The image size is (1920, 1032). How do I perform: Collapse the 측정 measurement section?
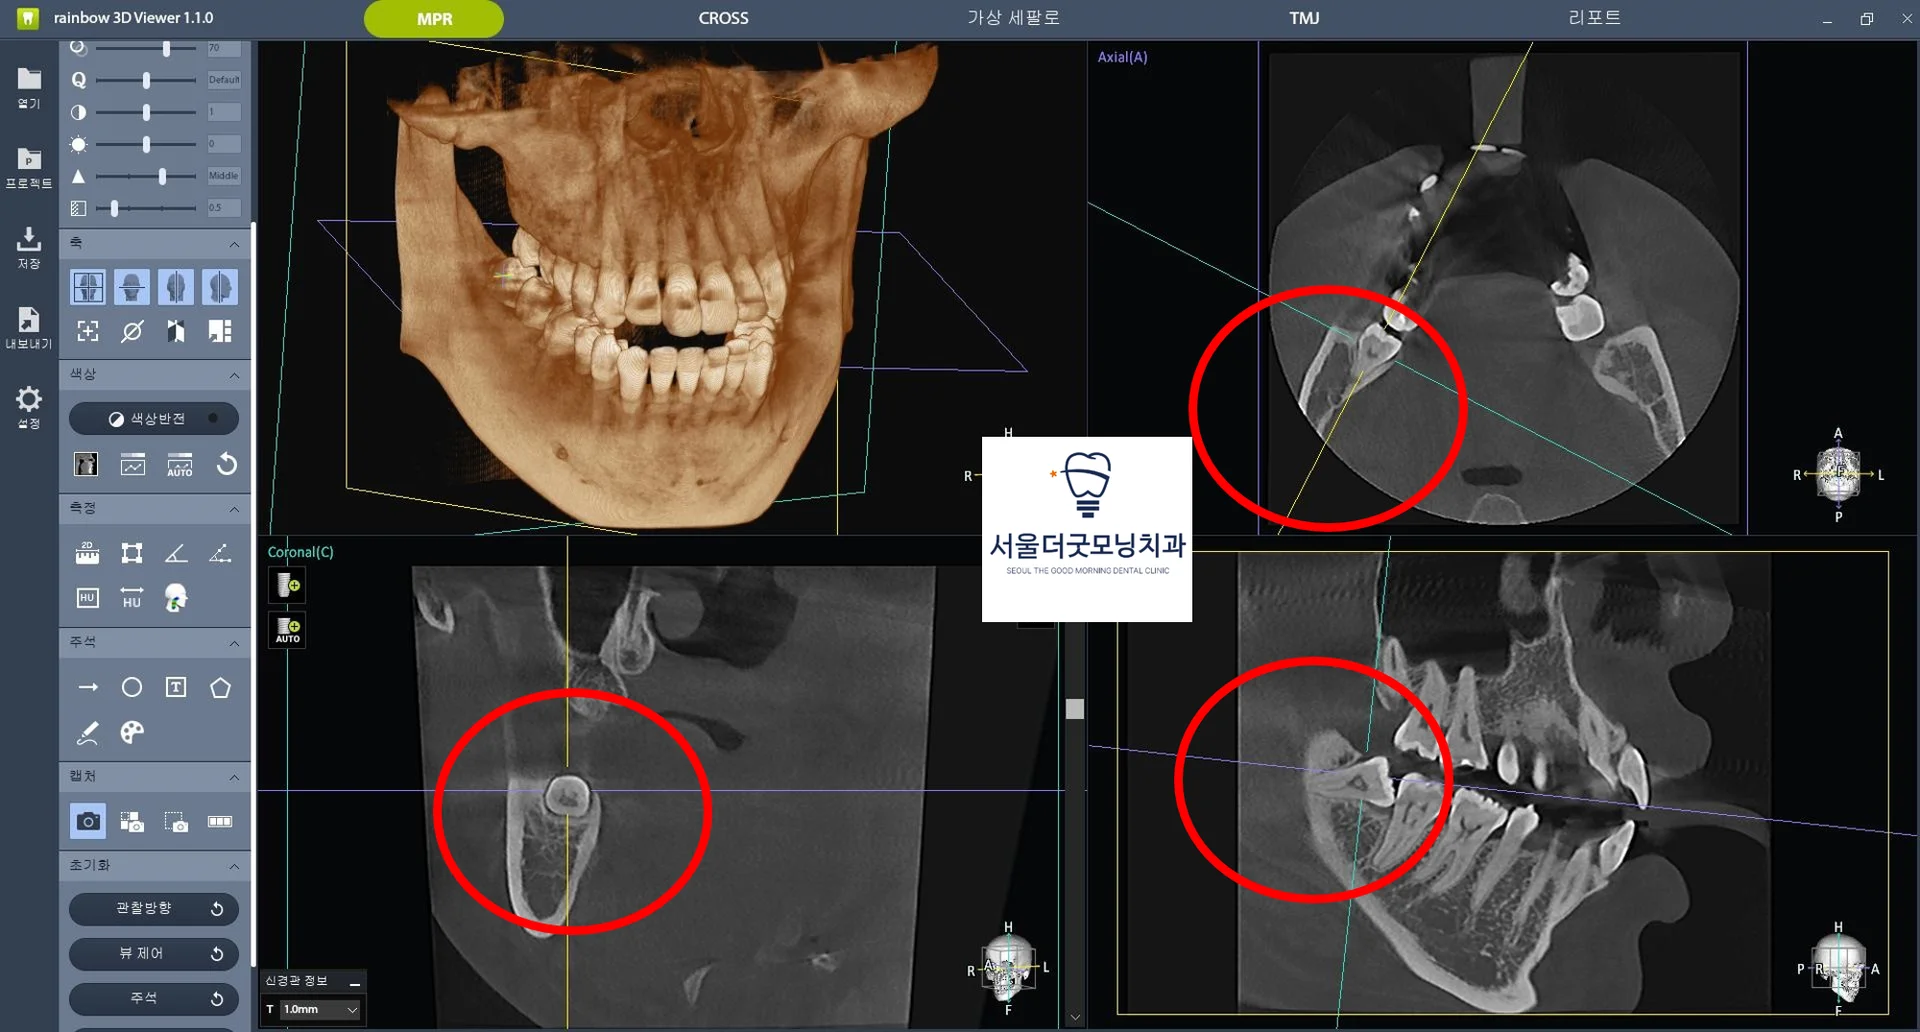coord(234,509)
